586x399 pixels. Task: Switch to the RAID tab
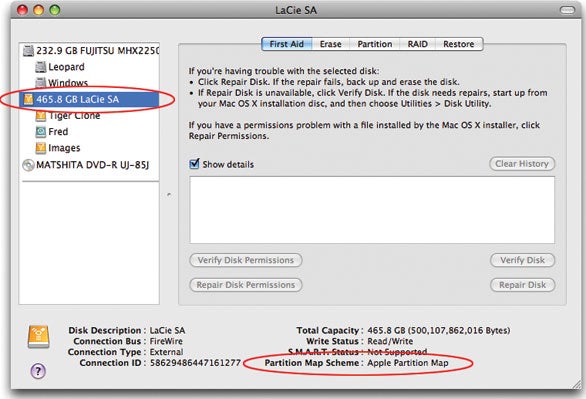(x=417, y=44)
